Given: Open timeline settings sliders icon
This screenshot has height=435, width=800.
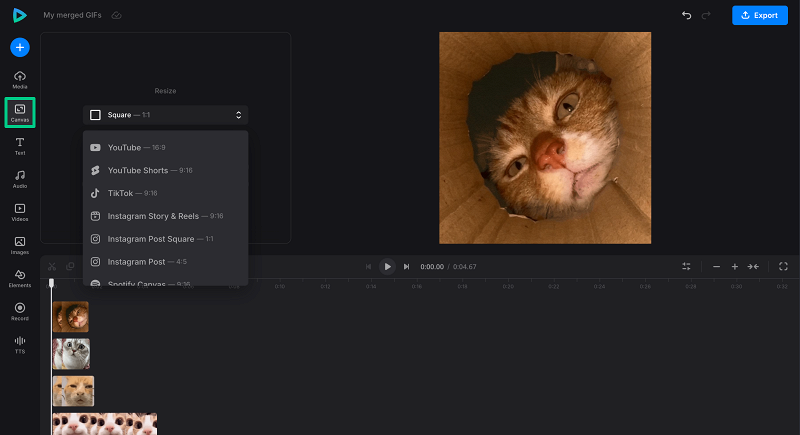Looking at the screenshot, I should [x=686, y=267].
